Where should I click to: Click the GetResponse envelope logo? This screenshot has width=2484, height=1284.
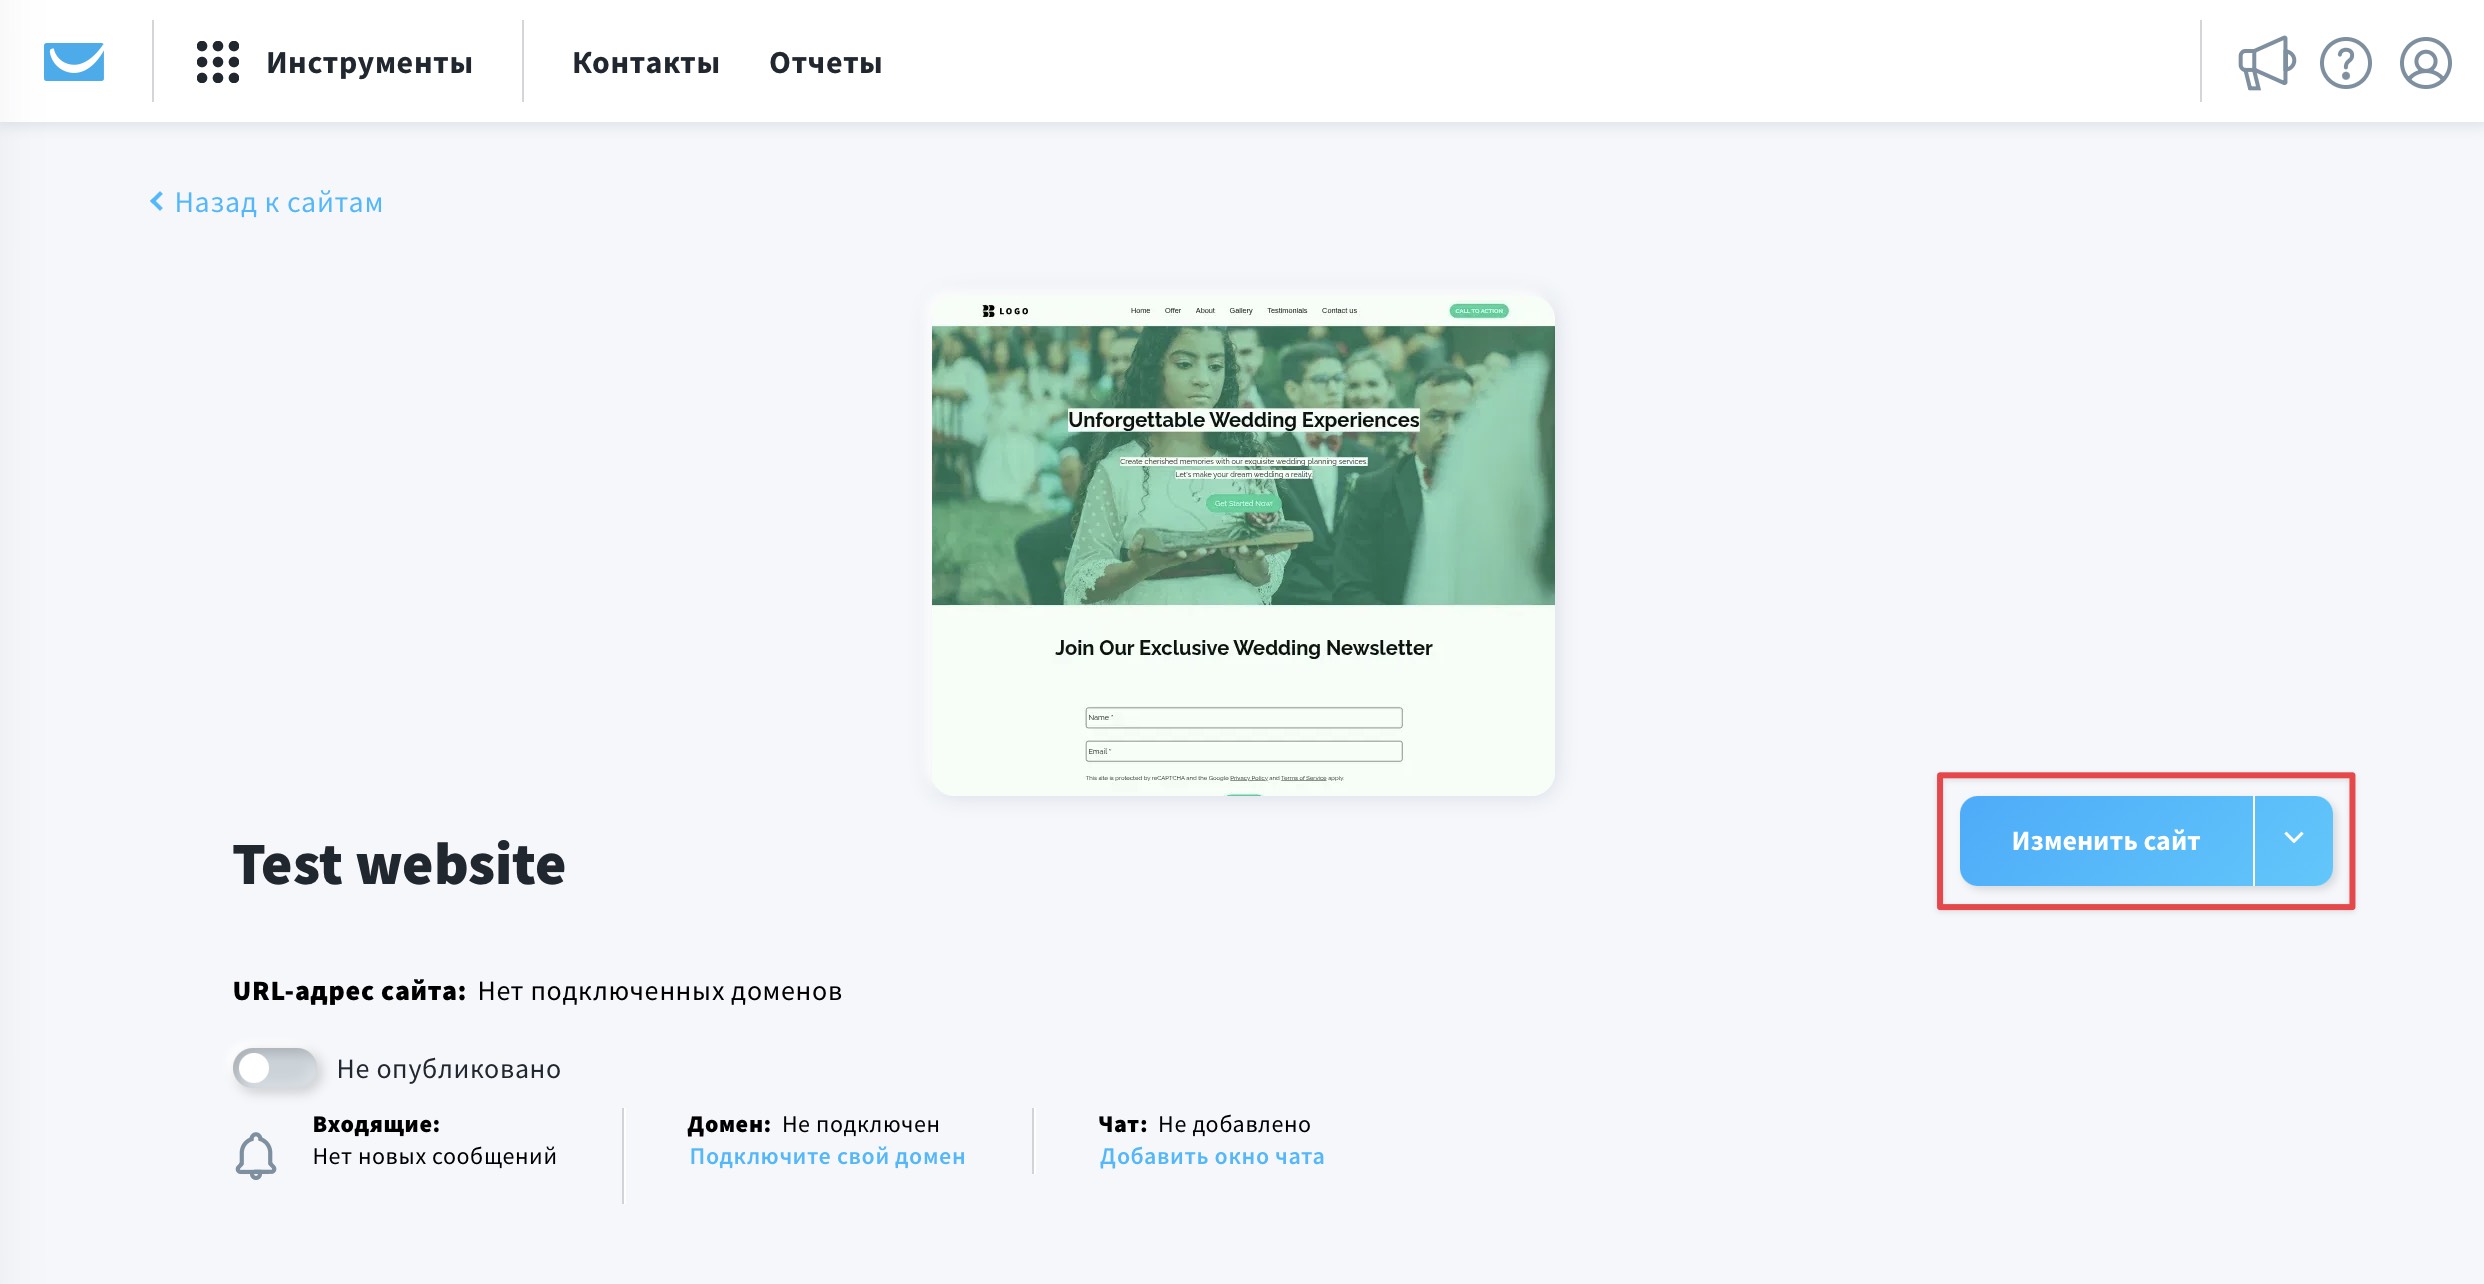74,62
